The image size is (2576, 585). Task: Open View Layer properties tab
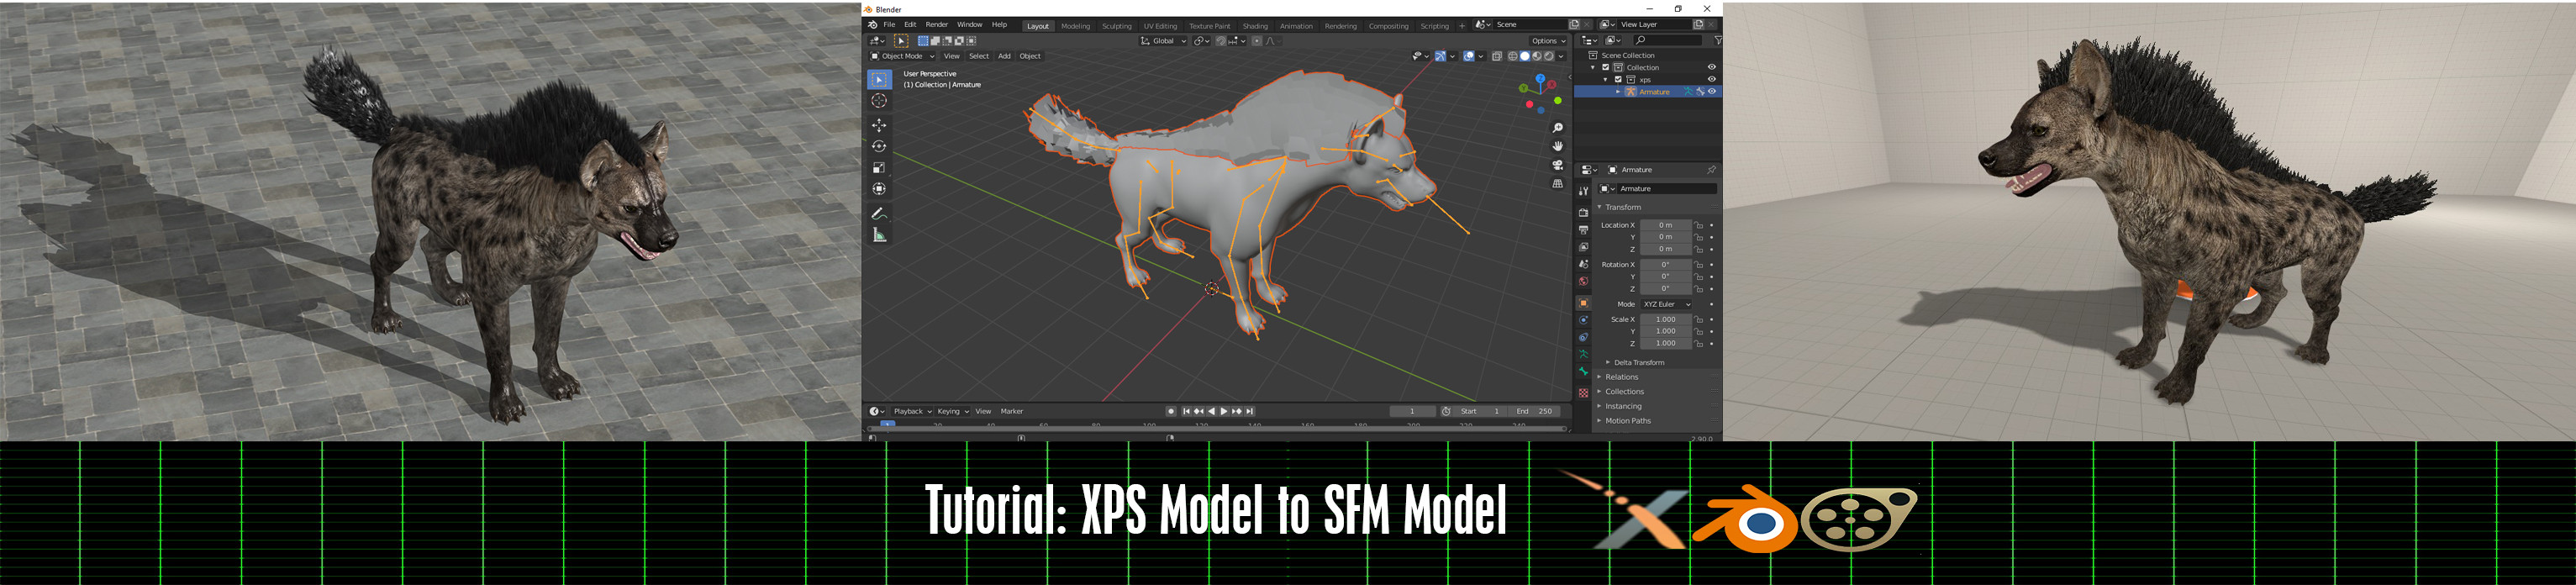pos(1583,246)
